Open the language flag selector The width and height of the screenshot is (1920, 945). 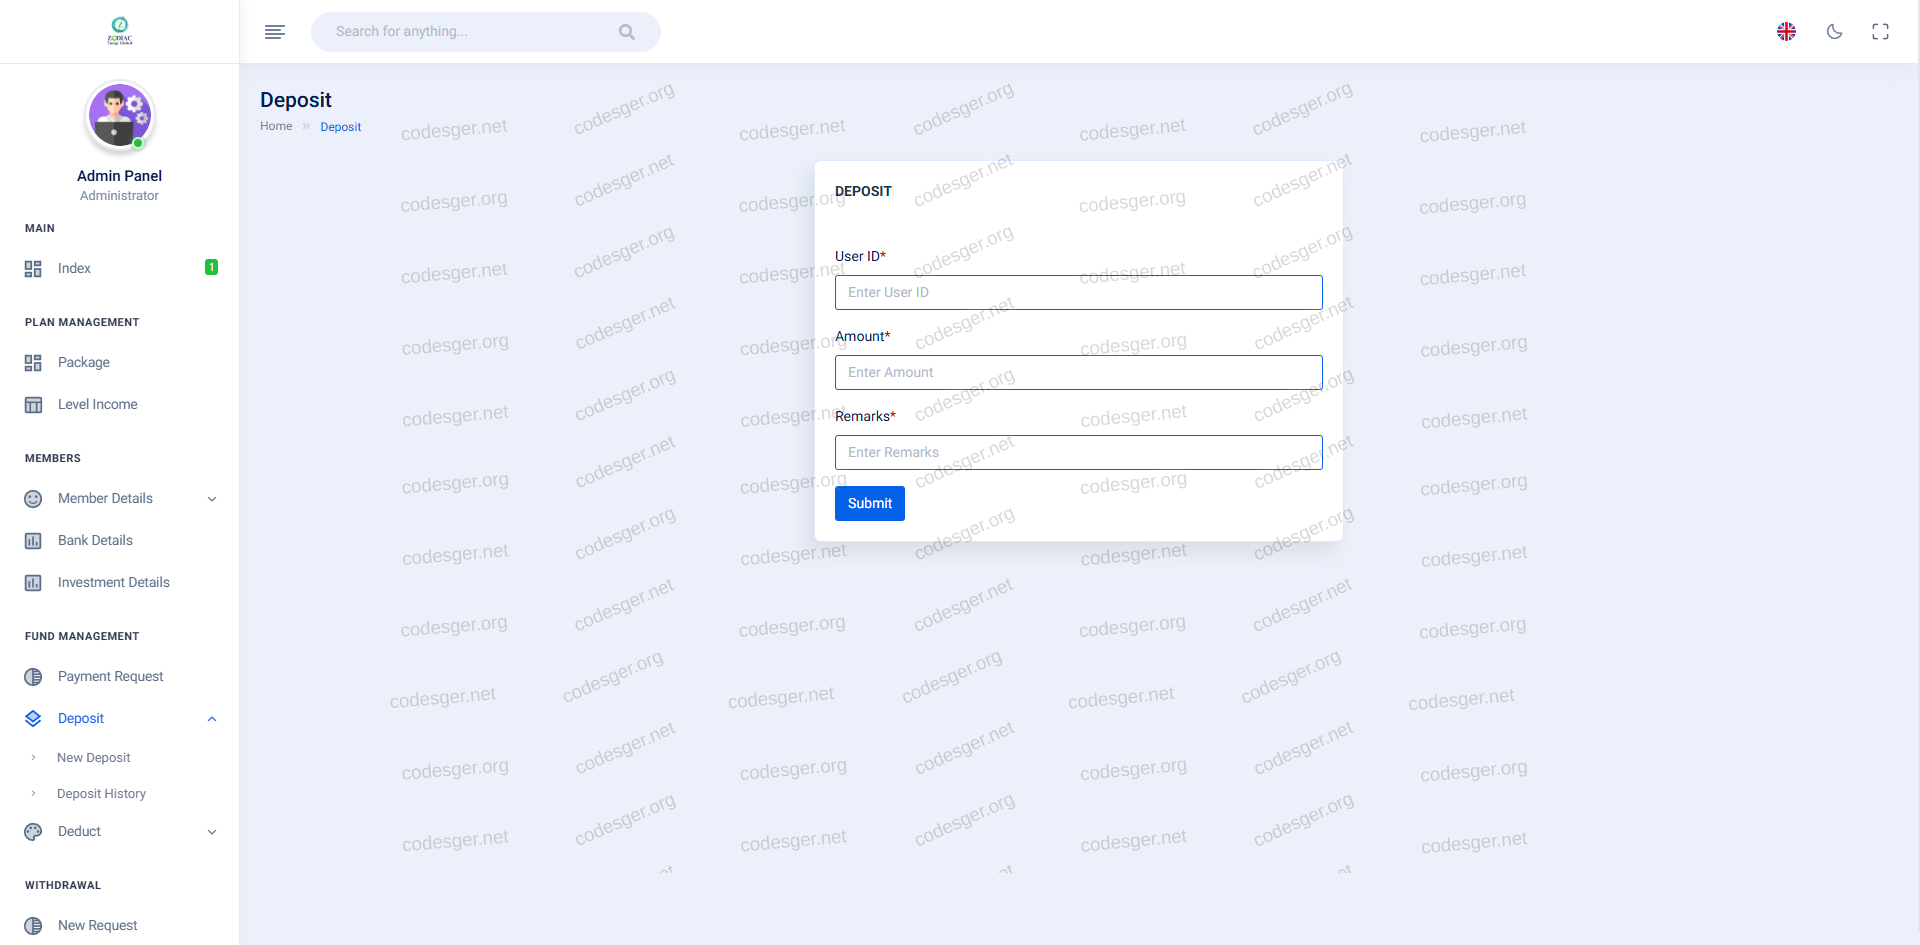1786,32
